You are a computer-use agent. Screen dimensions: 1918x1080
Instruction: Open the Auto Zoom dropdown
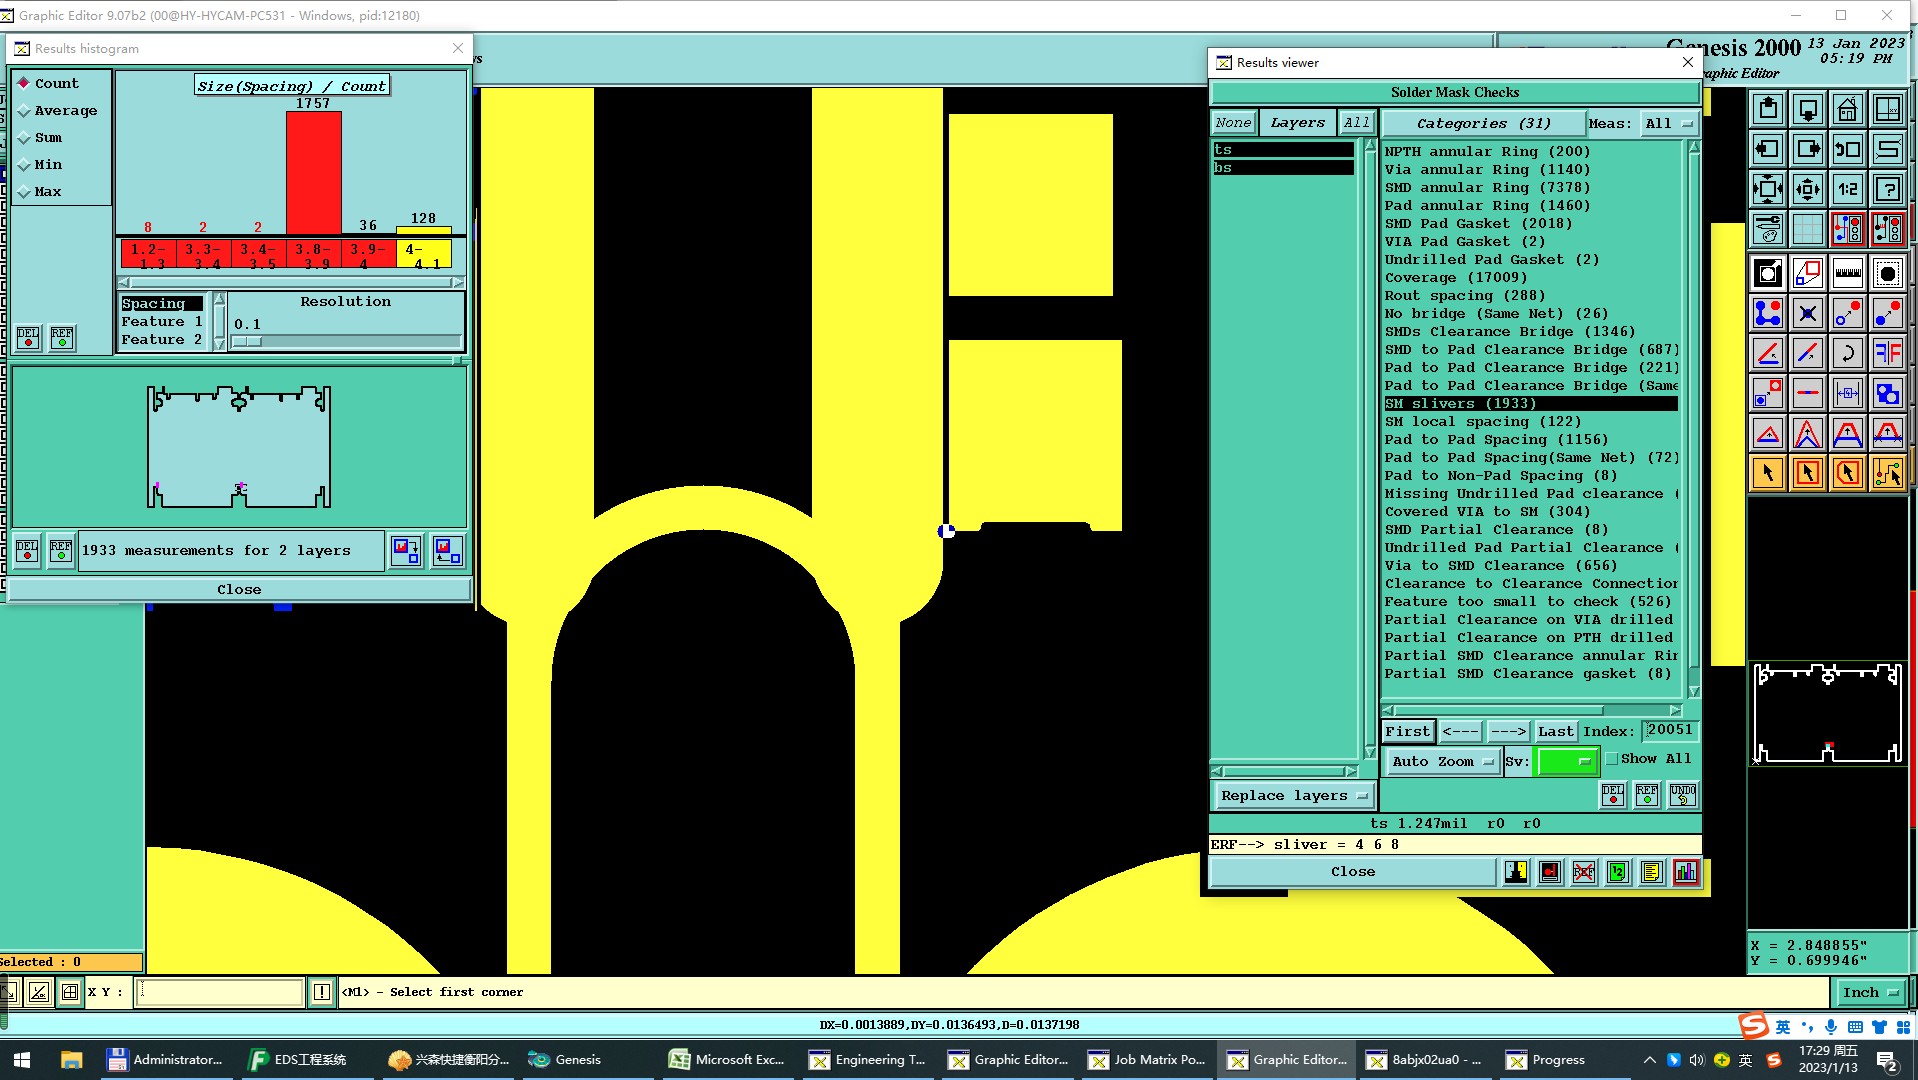coord(1441,761)
